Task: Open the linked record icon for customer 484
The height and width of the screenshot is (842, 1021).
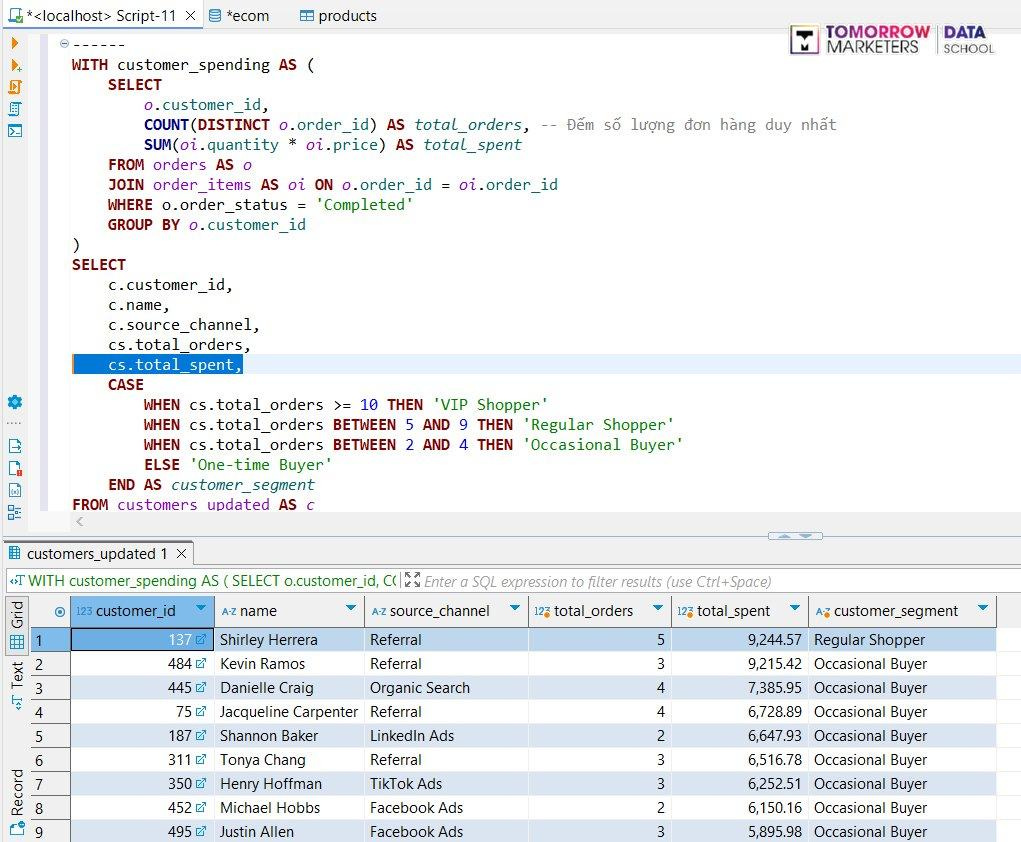Action: pyautogui.click(x=201, y=664)
